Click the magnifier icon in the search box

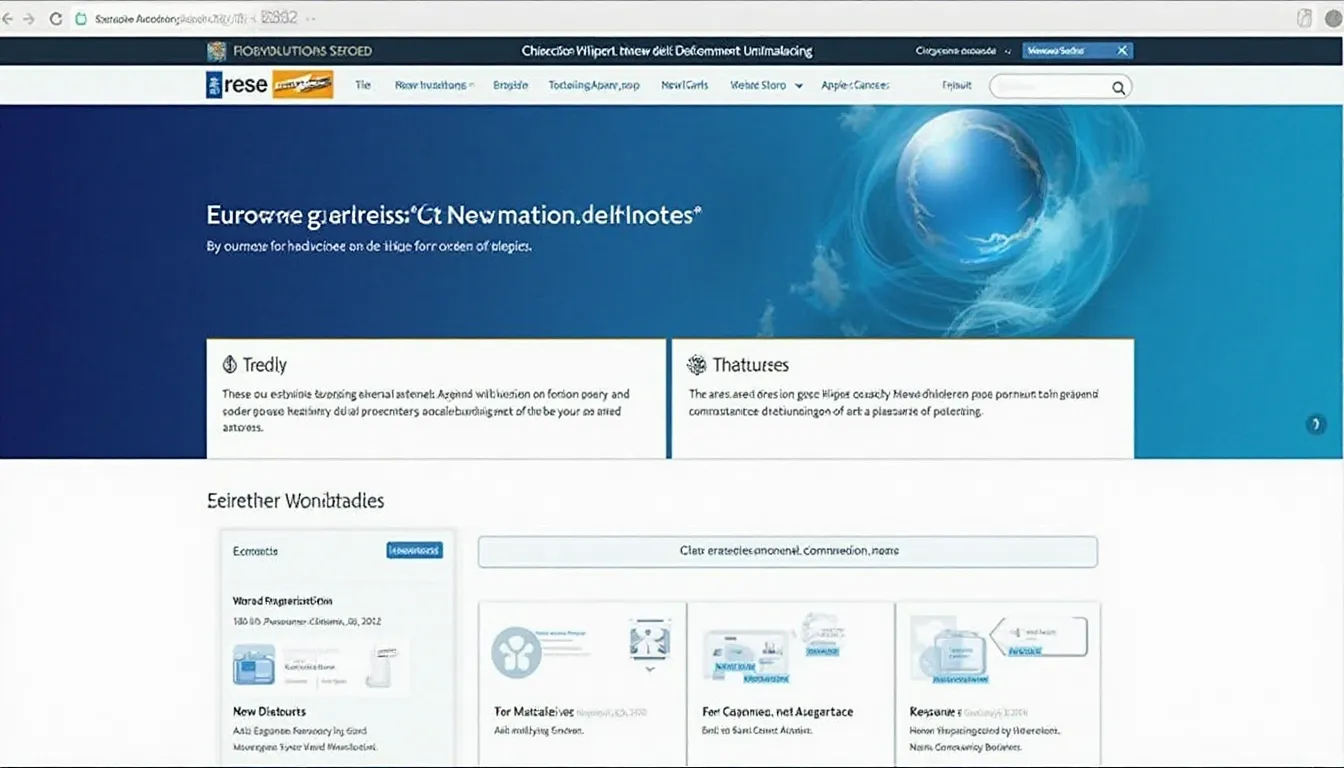1119,88
